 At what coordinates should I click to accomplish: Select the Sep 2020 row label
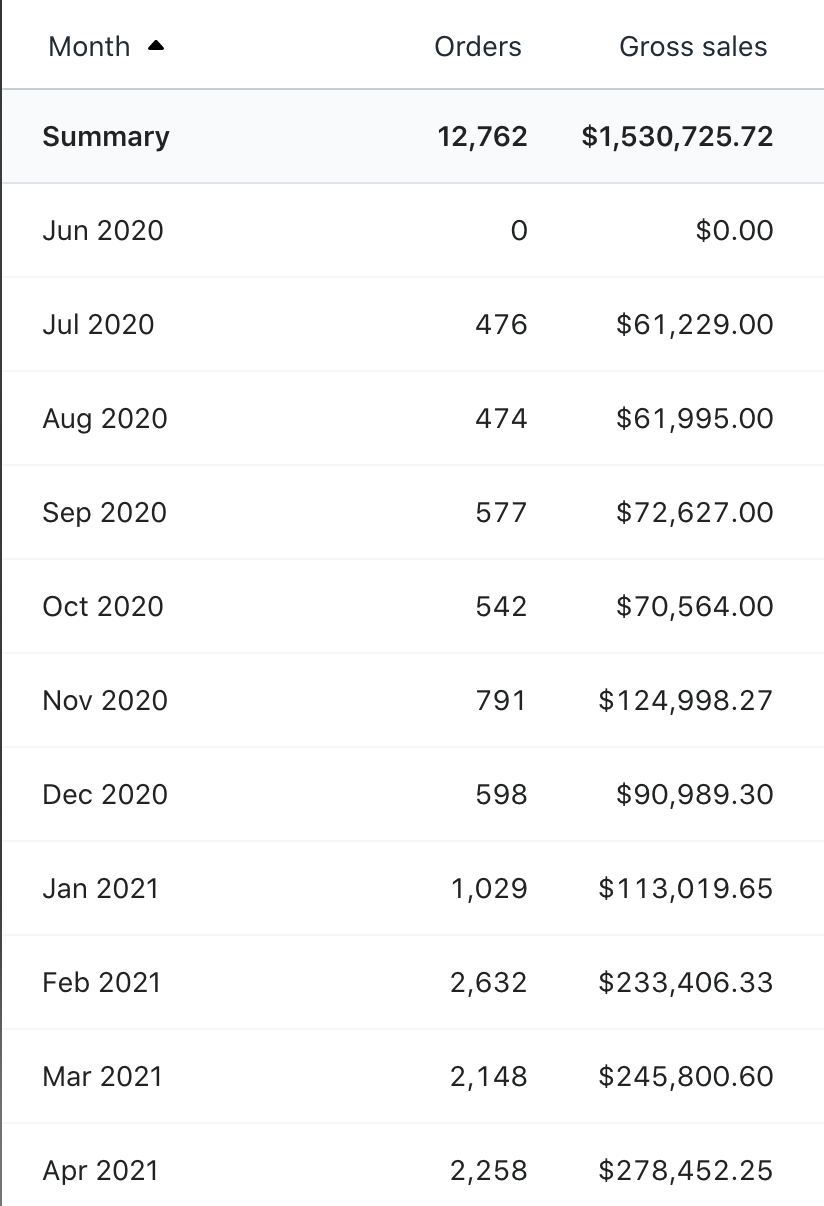click(104, 513)
